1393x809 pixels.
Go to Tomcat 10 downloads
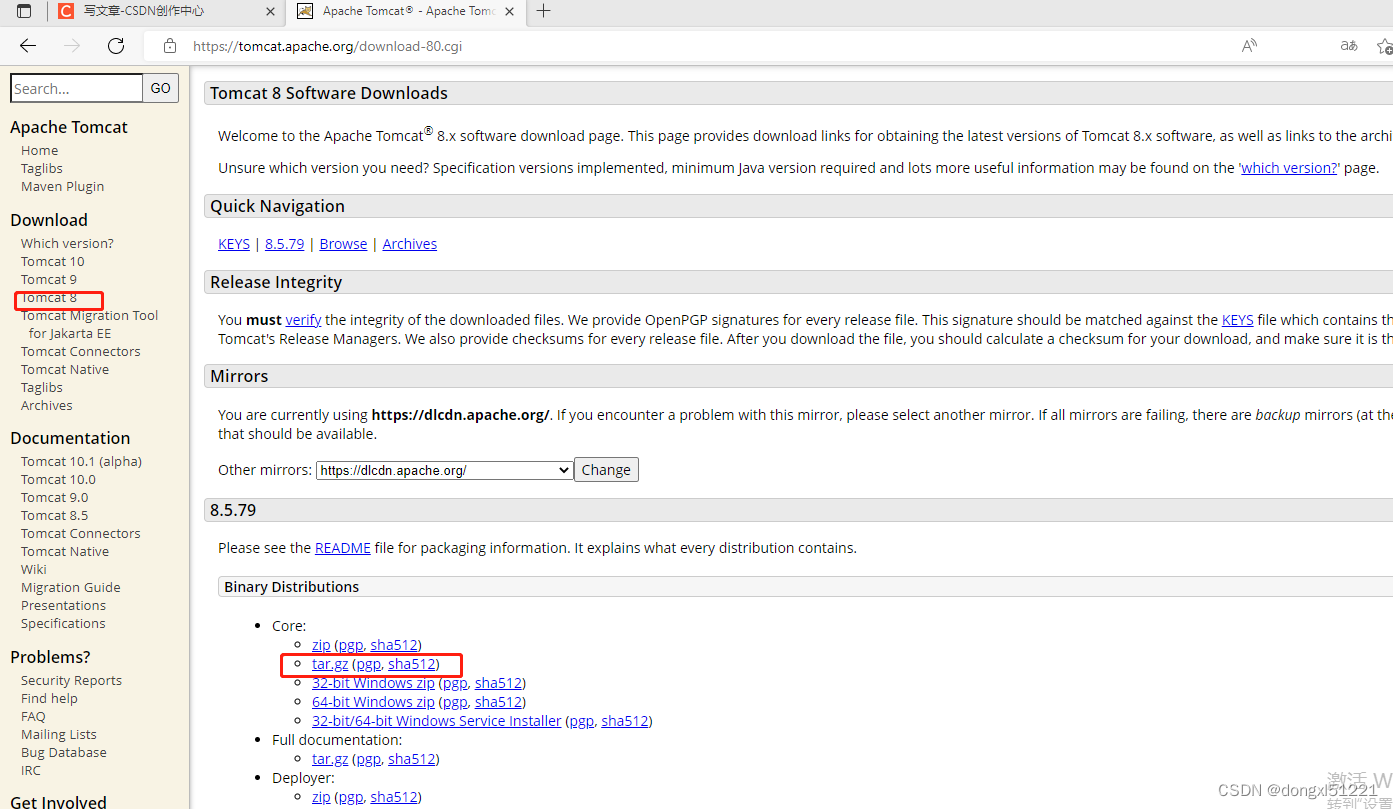(x=53, y=261)
